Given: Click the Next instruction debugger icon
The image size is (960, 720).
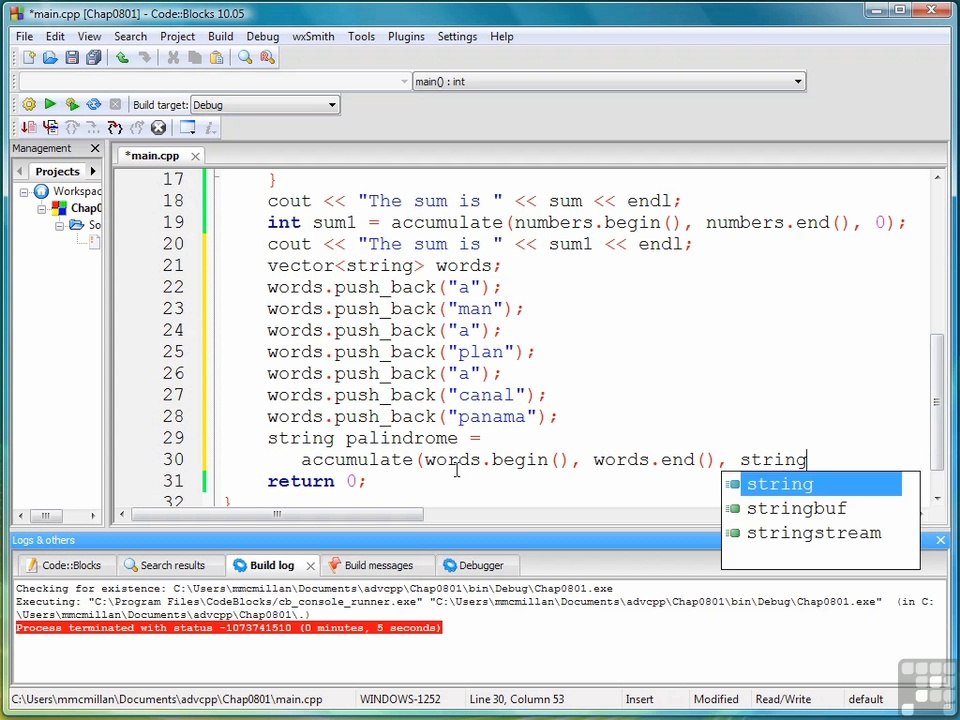Looking at the screenshot, I should point(93,127).
